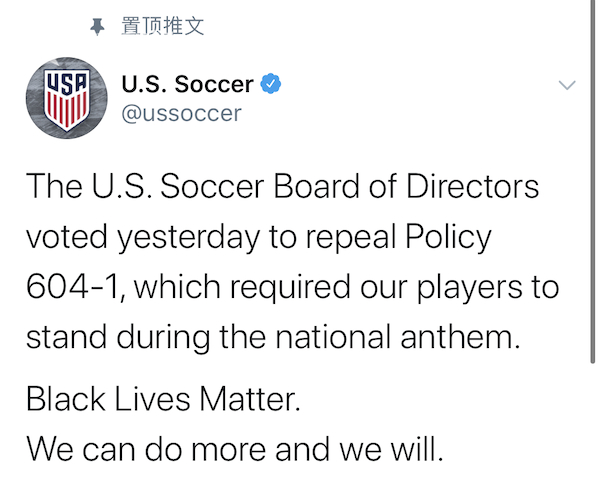Screen dimensions: 600x504
Task: Open the U.S. Soccer display name
Action: click(187, 86)
